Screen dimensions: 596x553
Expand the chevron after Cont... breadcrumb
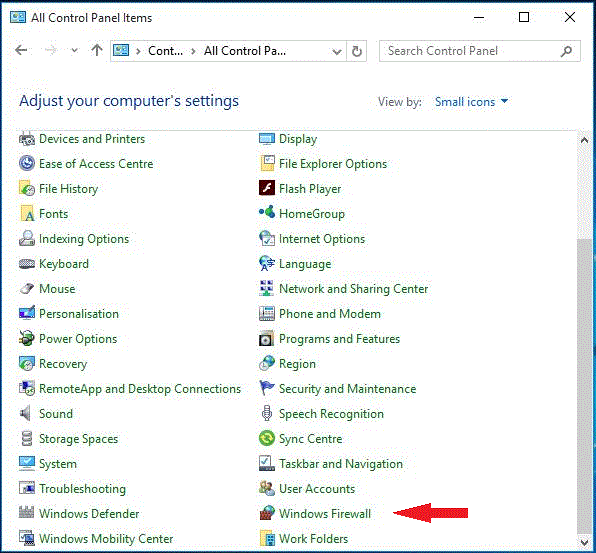point(193,51)
